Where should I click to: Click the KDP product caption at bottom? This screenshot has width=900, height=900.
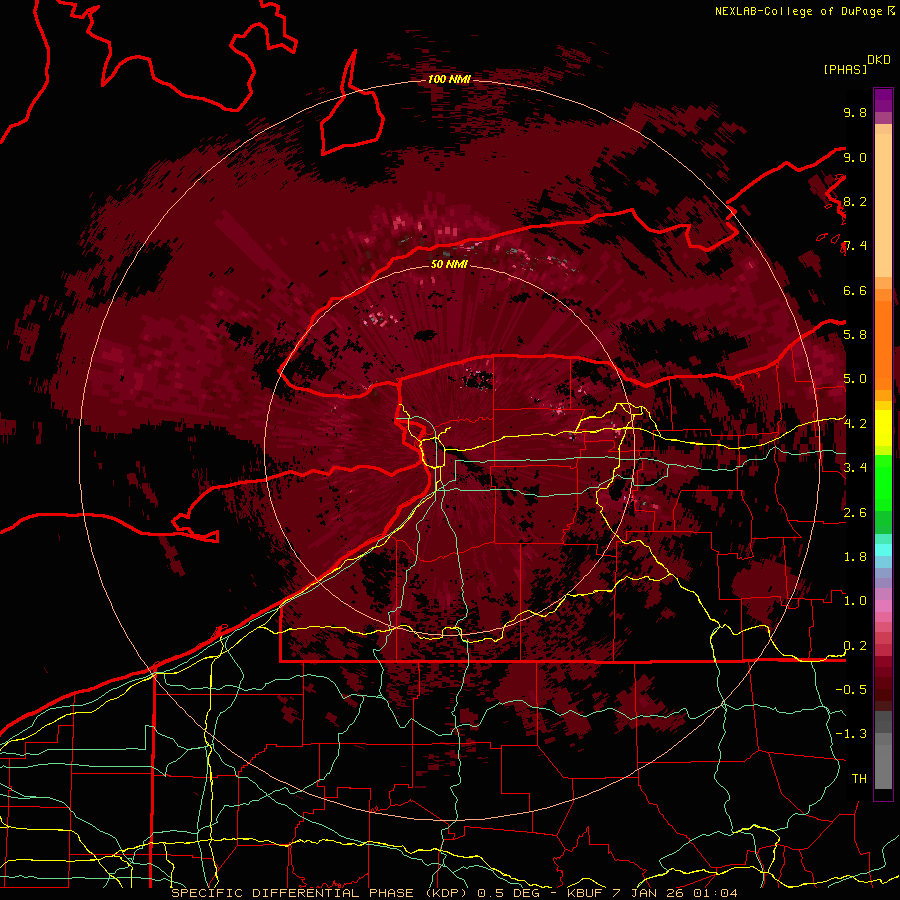pos(454,893)
